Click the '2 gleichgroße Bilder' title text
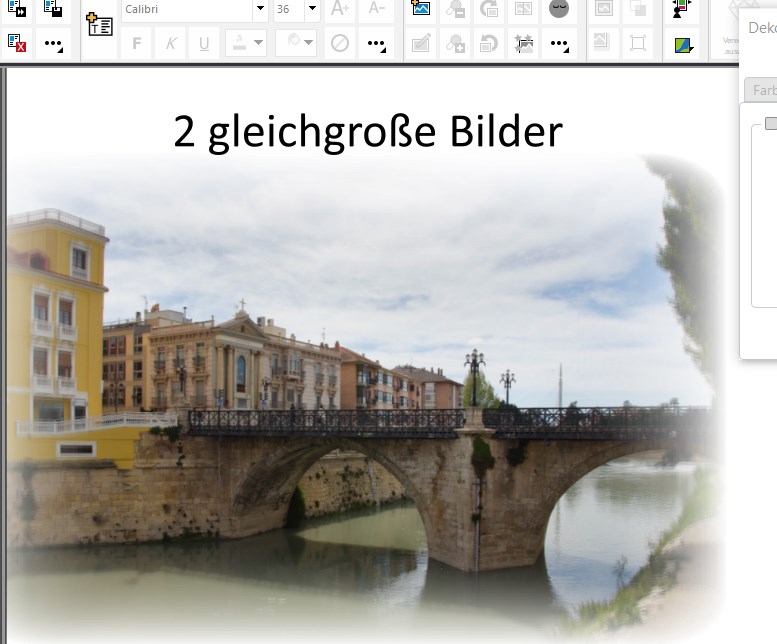 [368, 132]
